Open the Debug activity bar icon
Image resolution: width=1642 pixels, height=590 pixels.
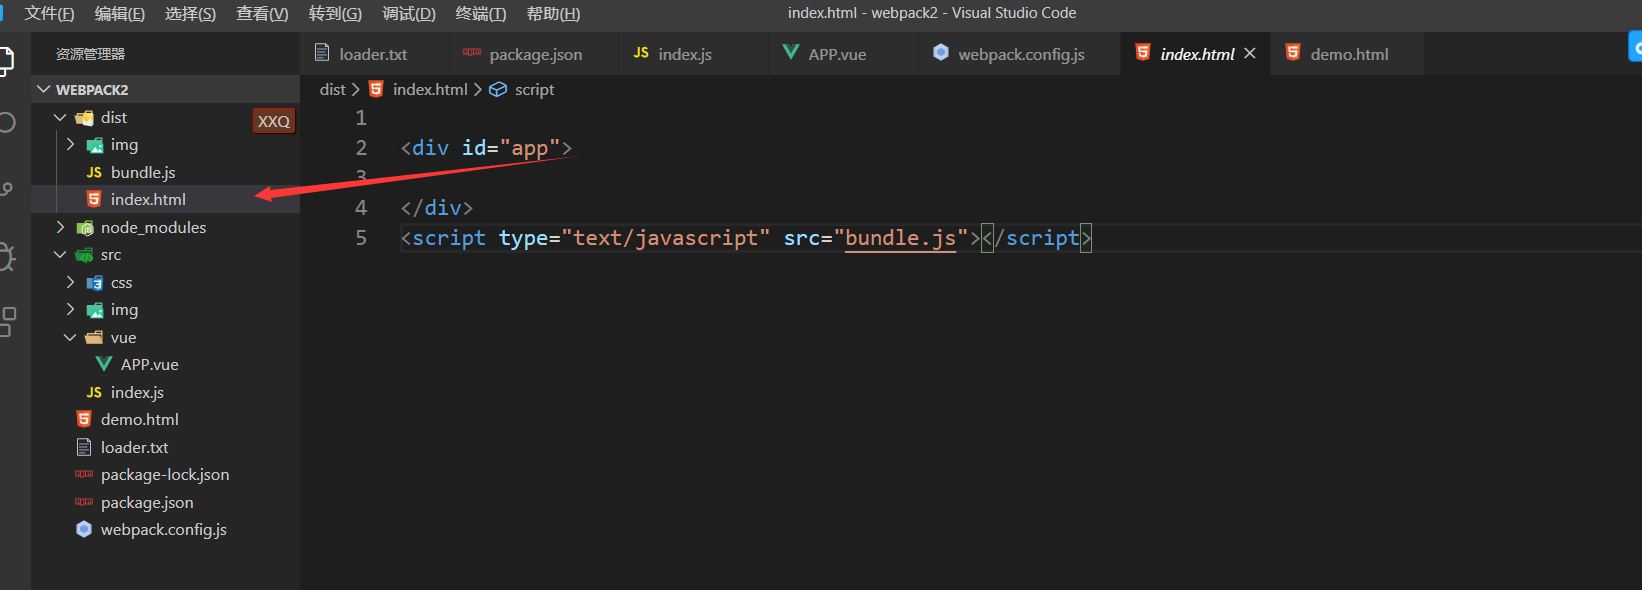[6, 257]
